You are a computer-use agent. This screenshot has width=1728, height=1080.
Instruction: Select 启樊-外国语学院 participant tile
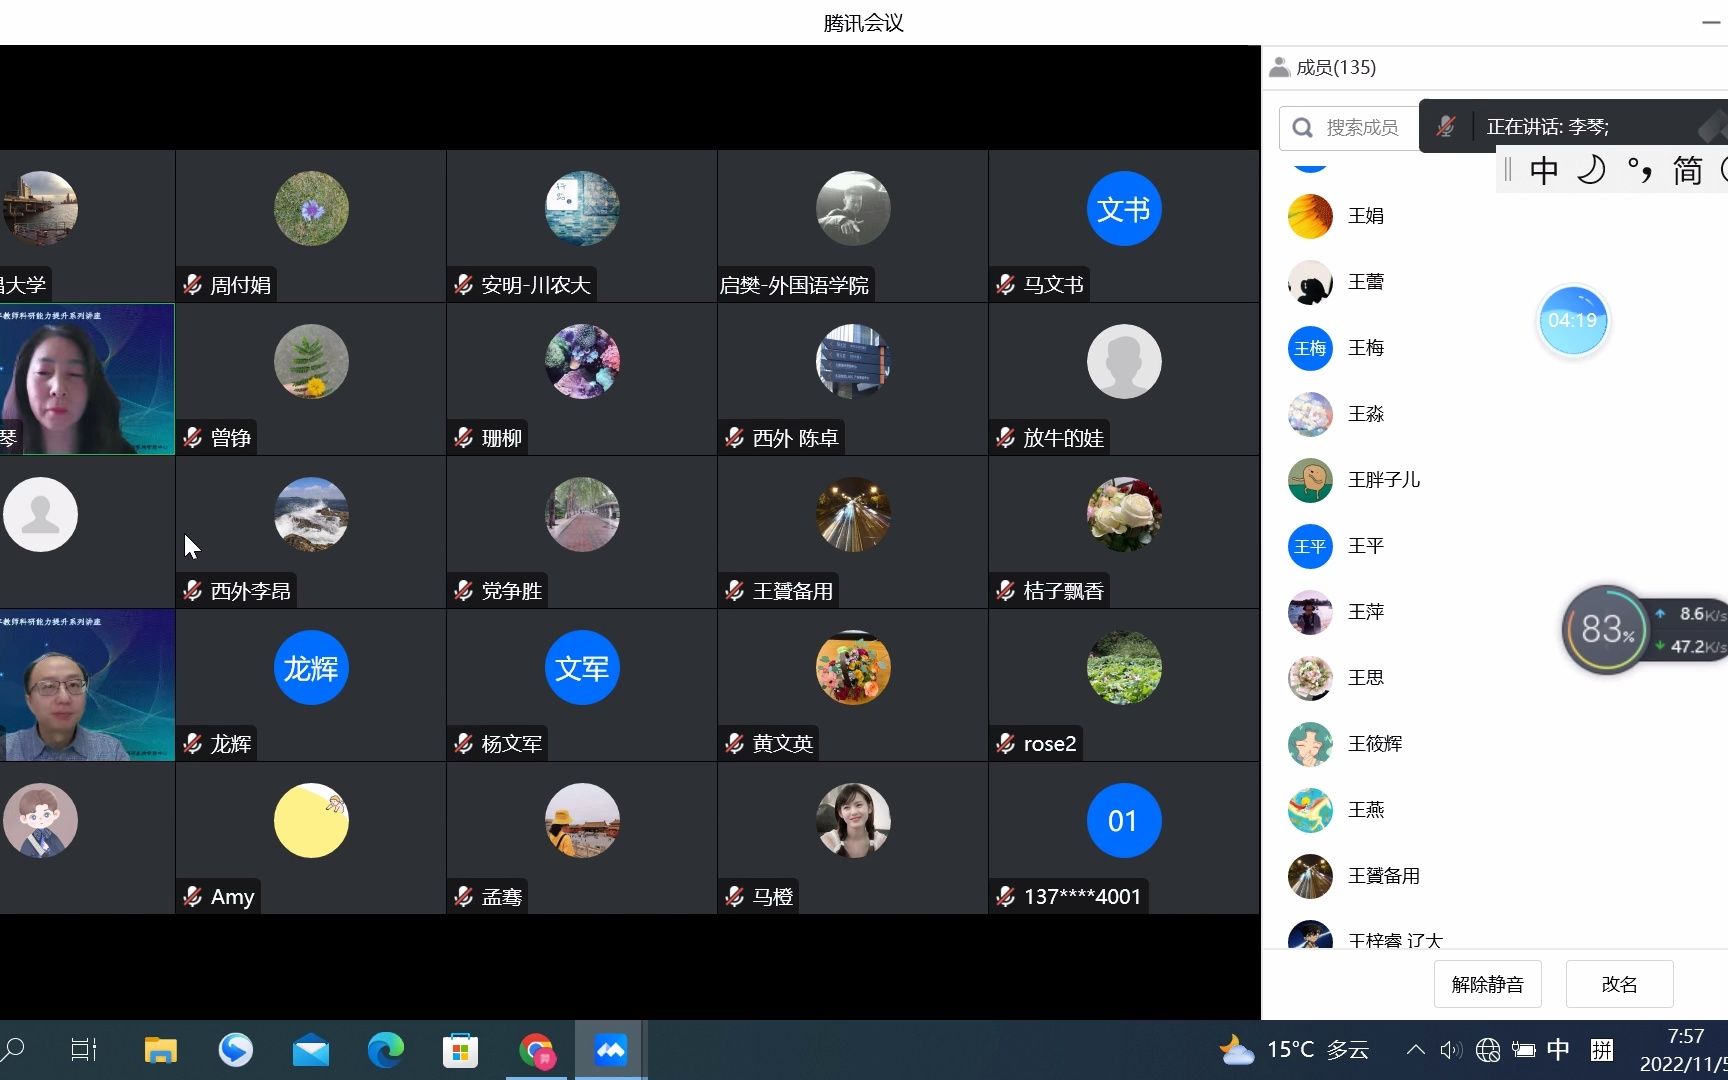click(853, 227)
